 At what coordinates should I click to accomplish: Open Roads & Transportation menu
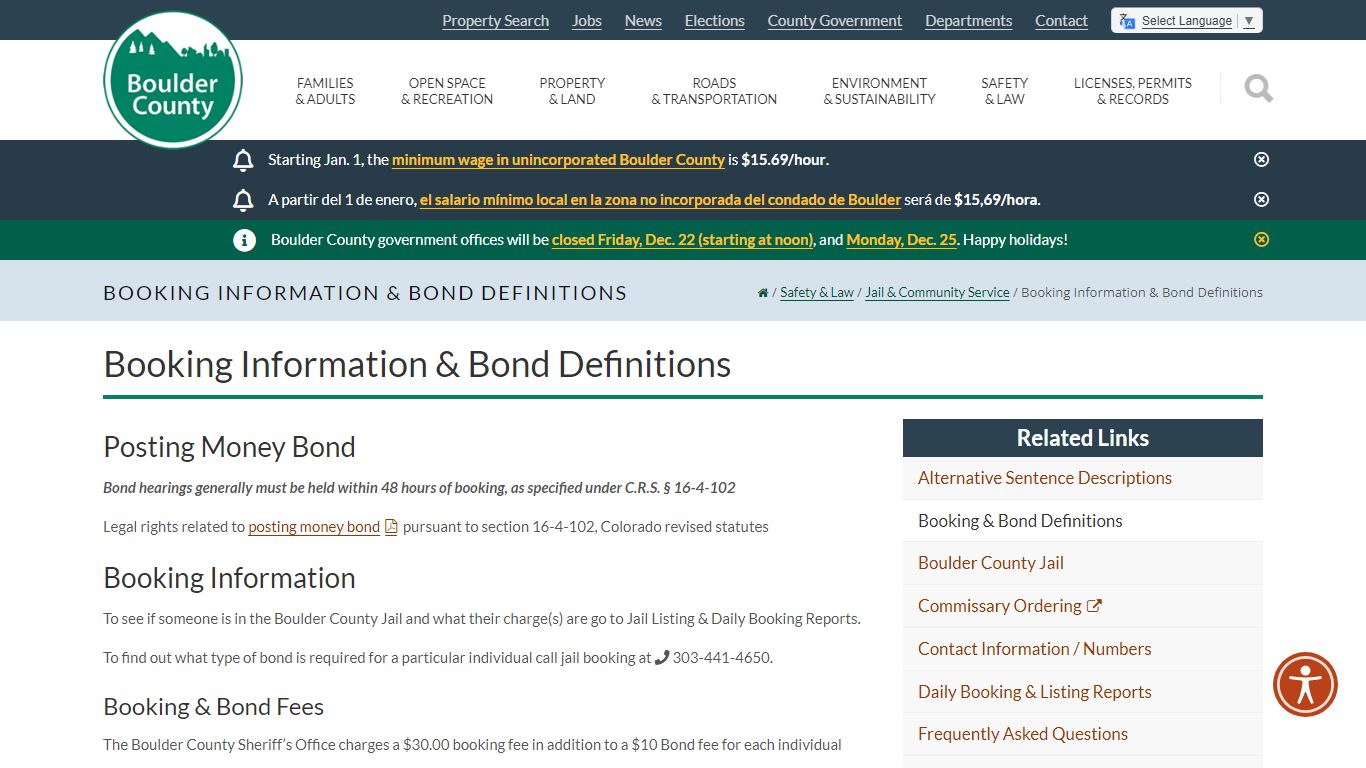pos(714,91)
